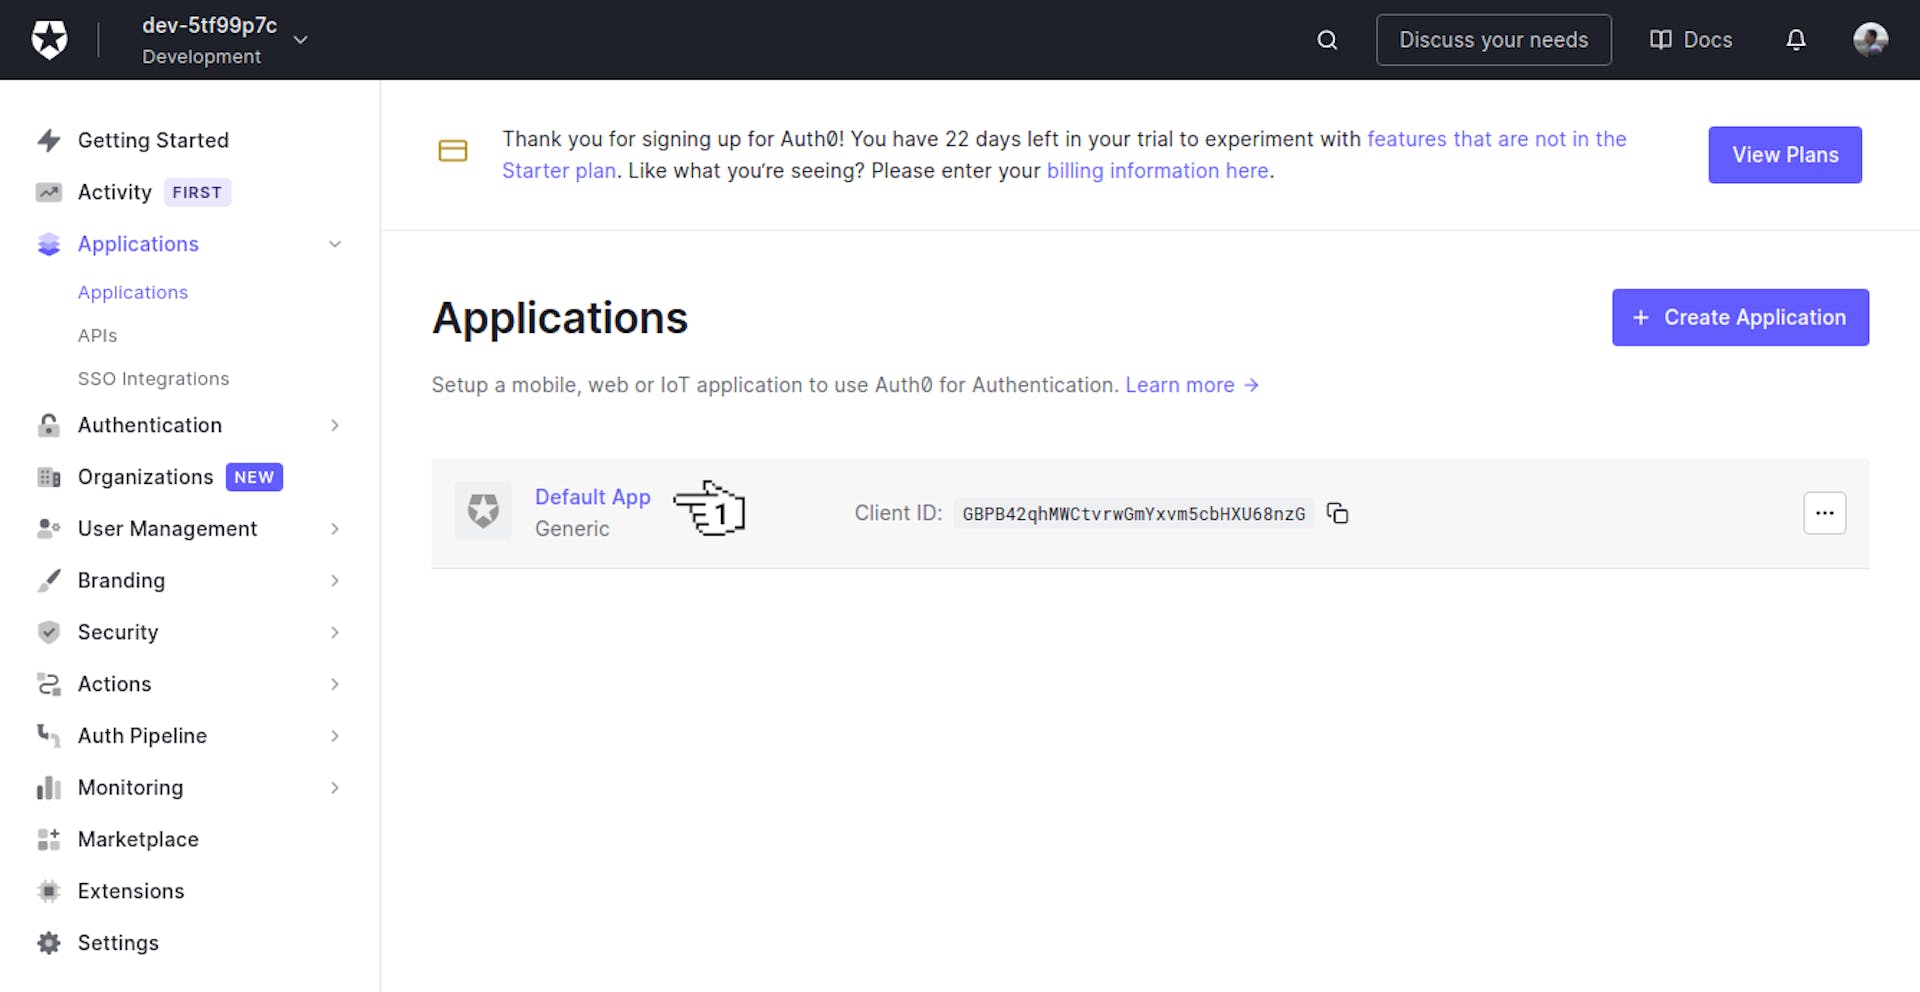Expand the Authentication section
Screen dimensions: 1920x992
tap(335, 425)
